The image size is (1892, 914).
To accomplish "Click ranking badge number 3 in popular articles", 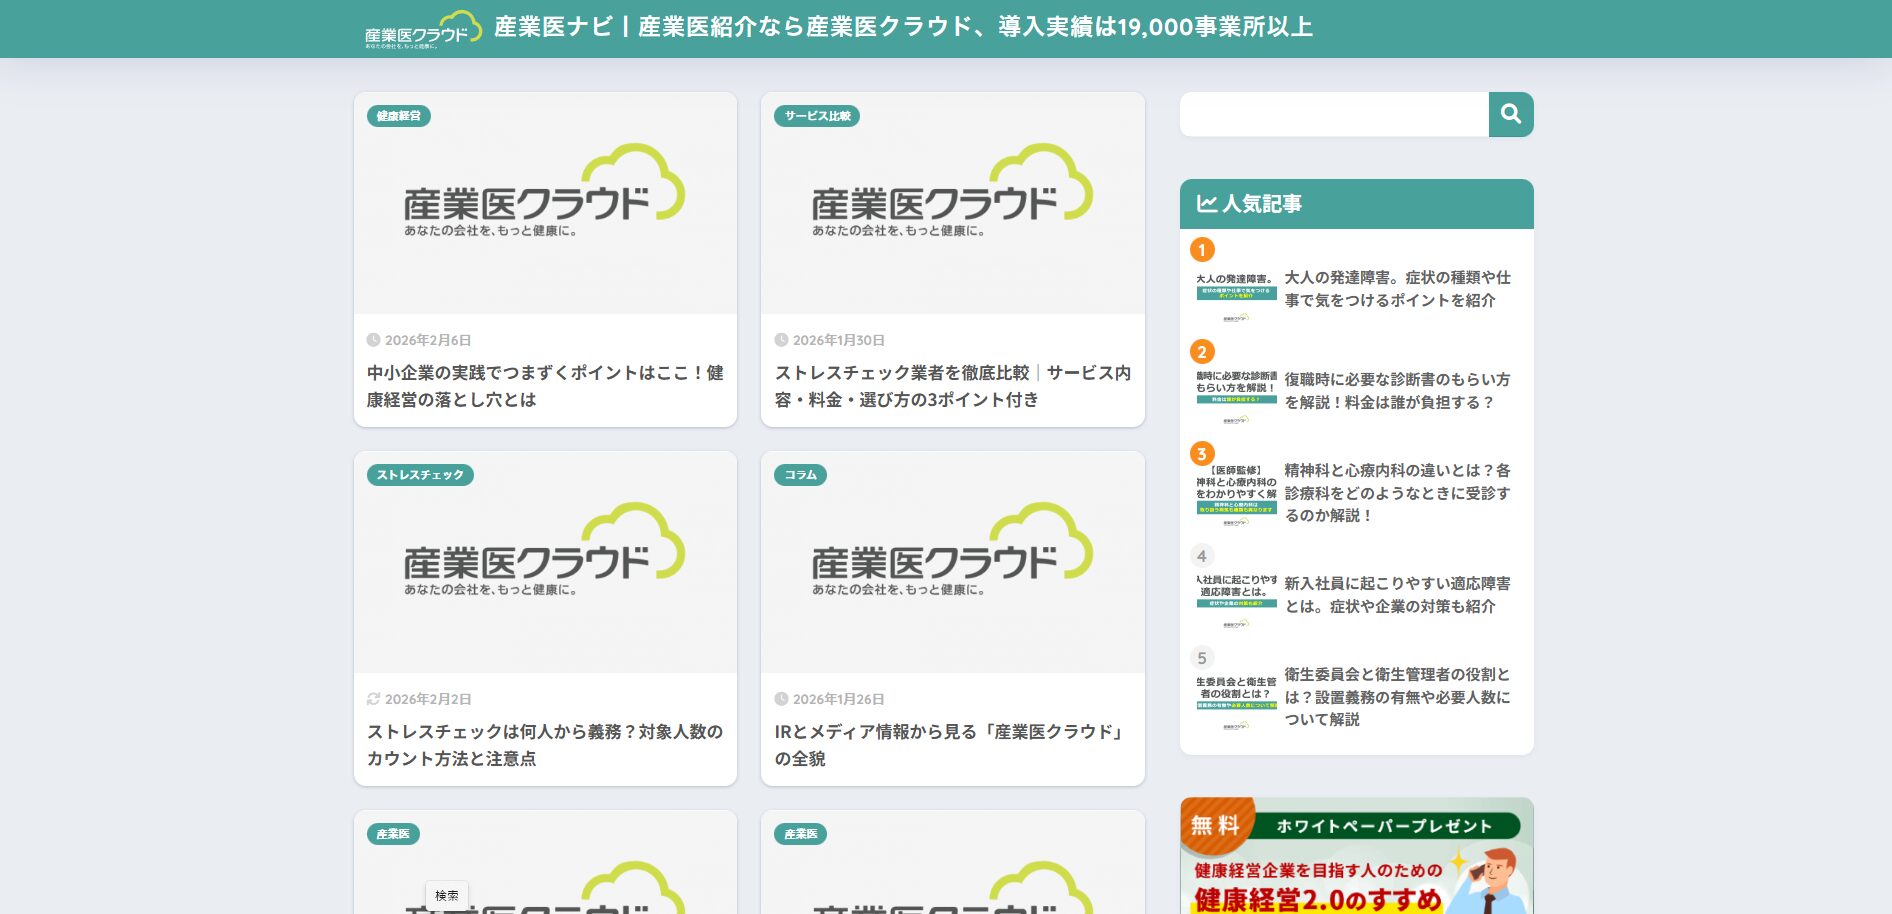I will (x=1201, y=453).
